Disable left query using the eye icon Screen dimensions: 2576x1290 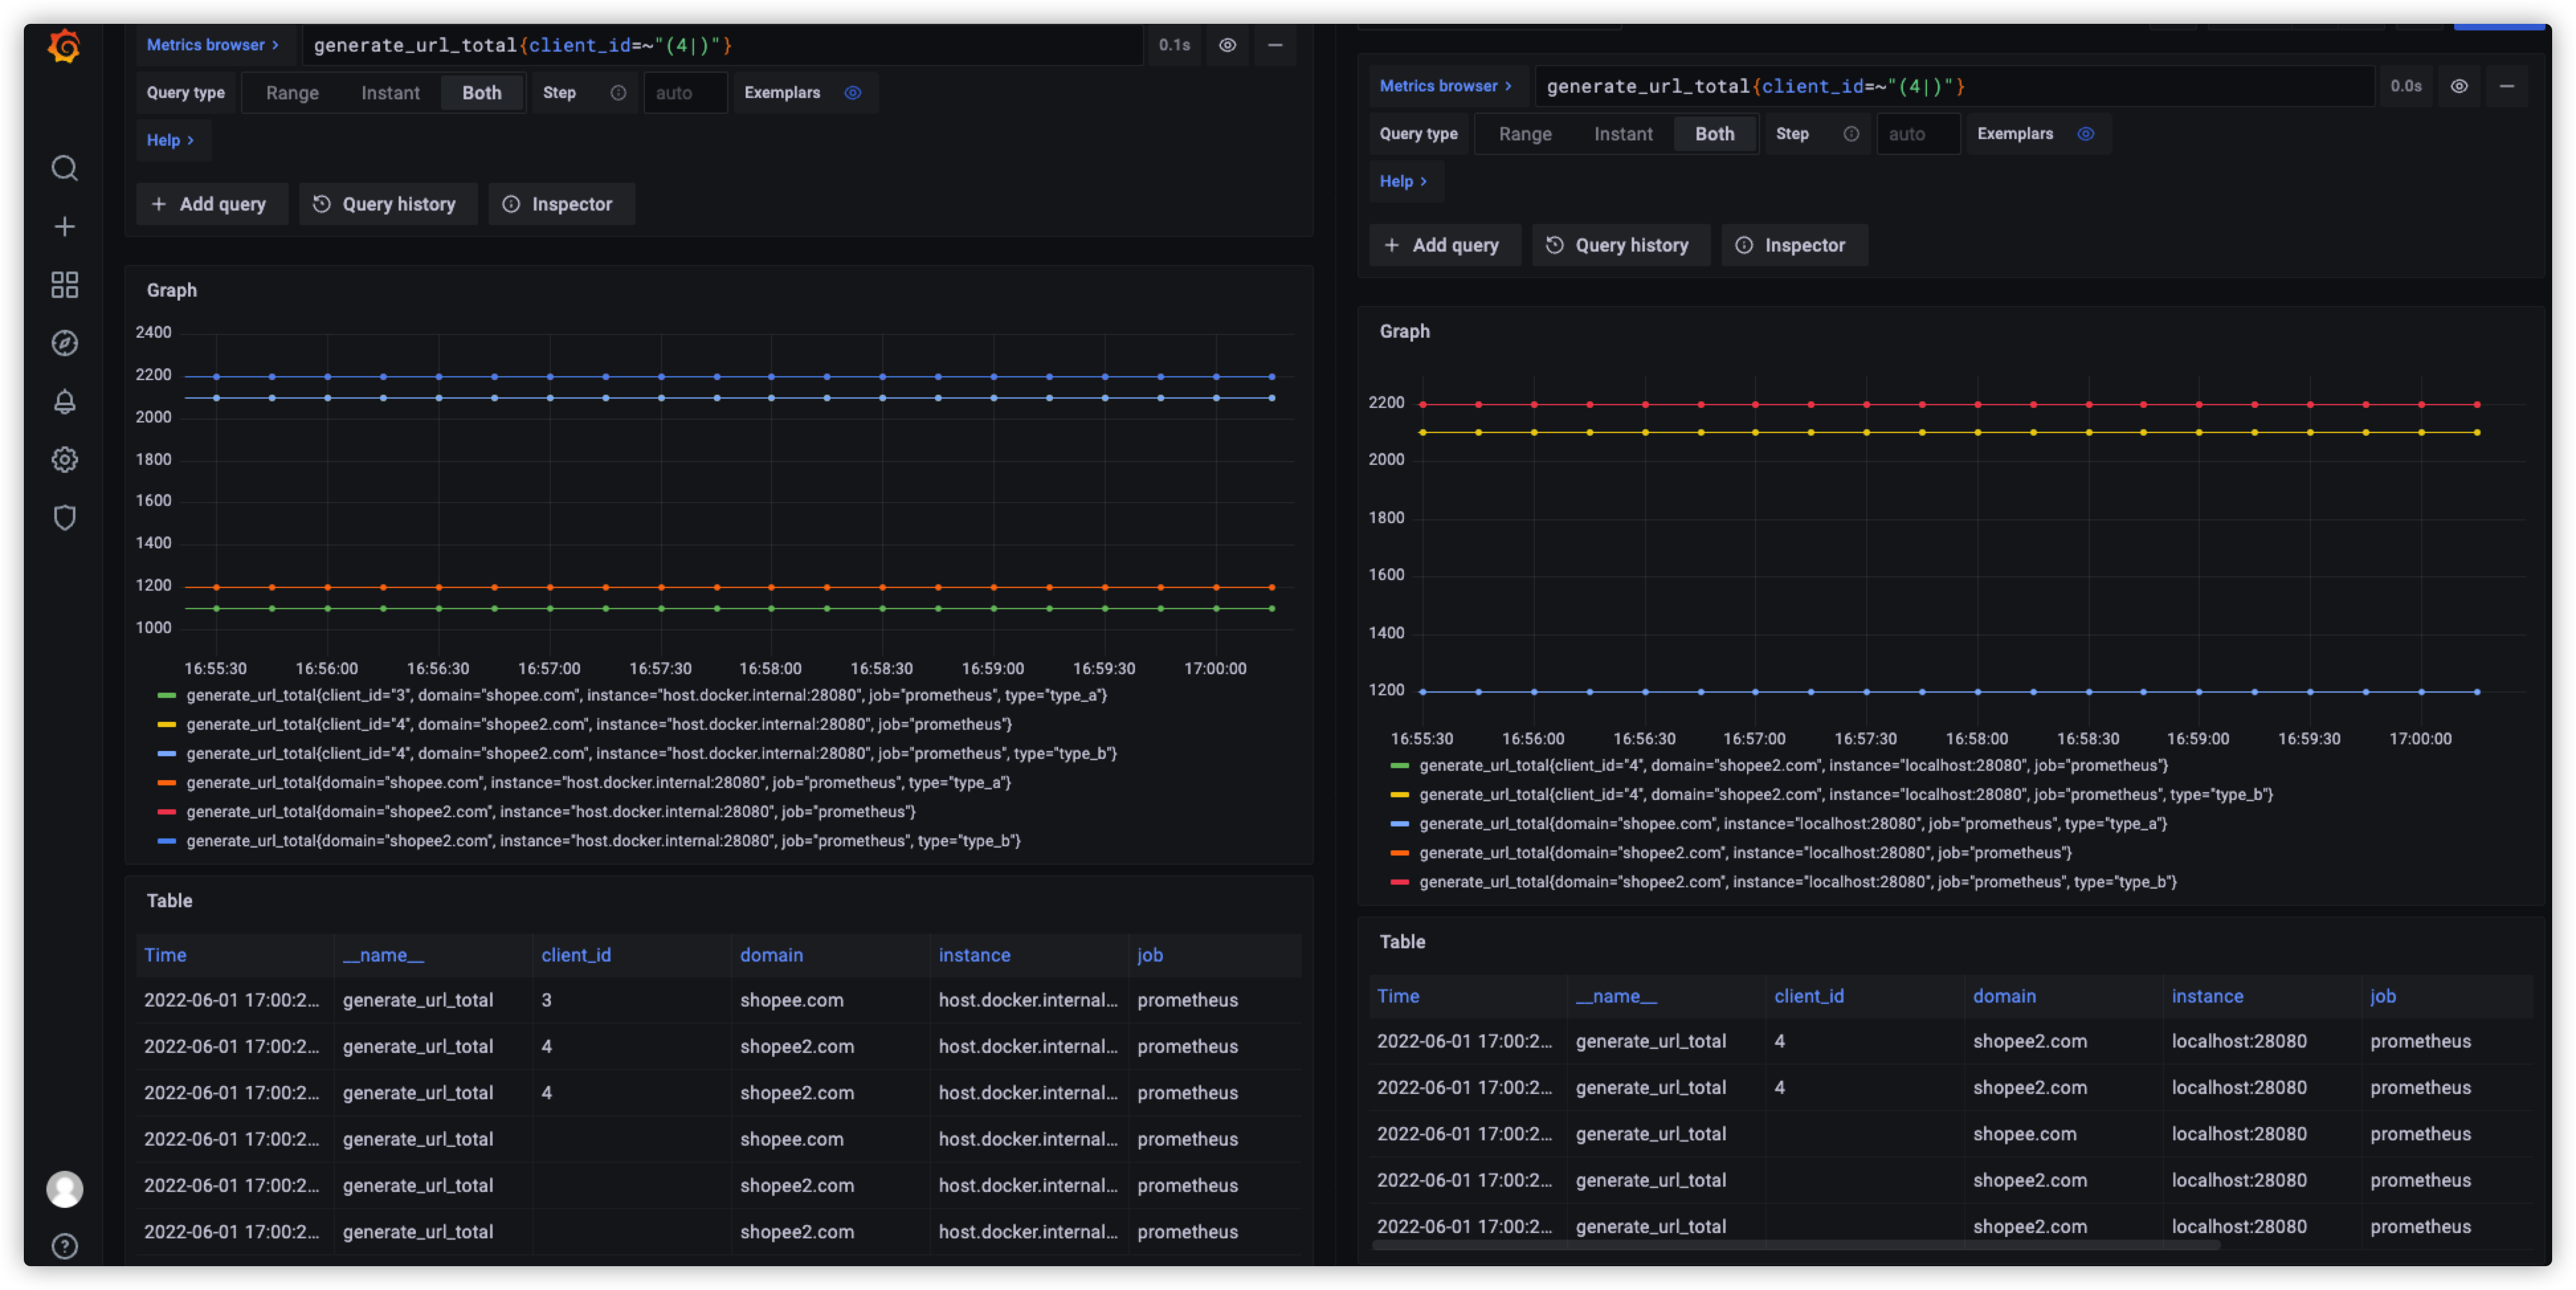point(1227,45)
